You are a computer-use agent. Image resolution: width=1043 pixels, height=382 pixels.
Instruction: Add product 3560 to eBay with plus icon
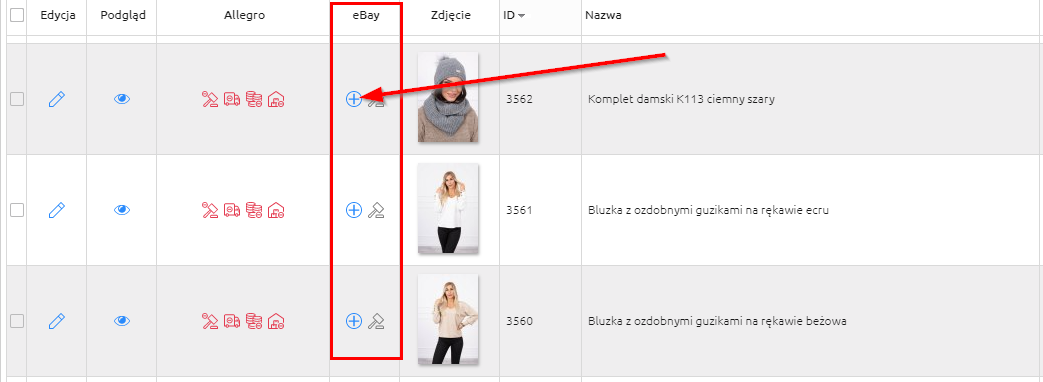point(354,321)
